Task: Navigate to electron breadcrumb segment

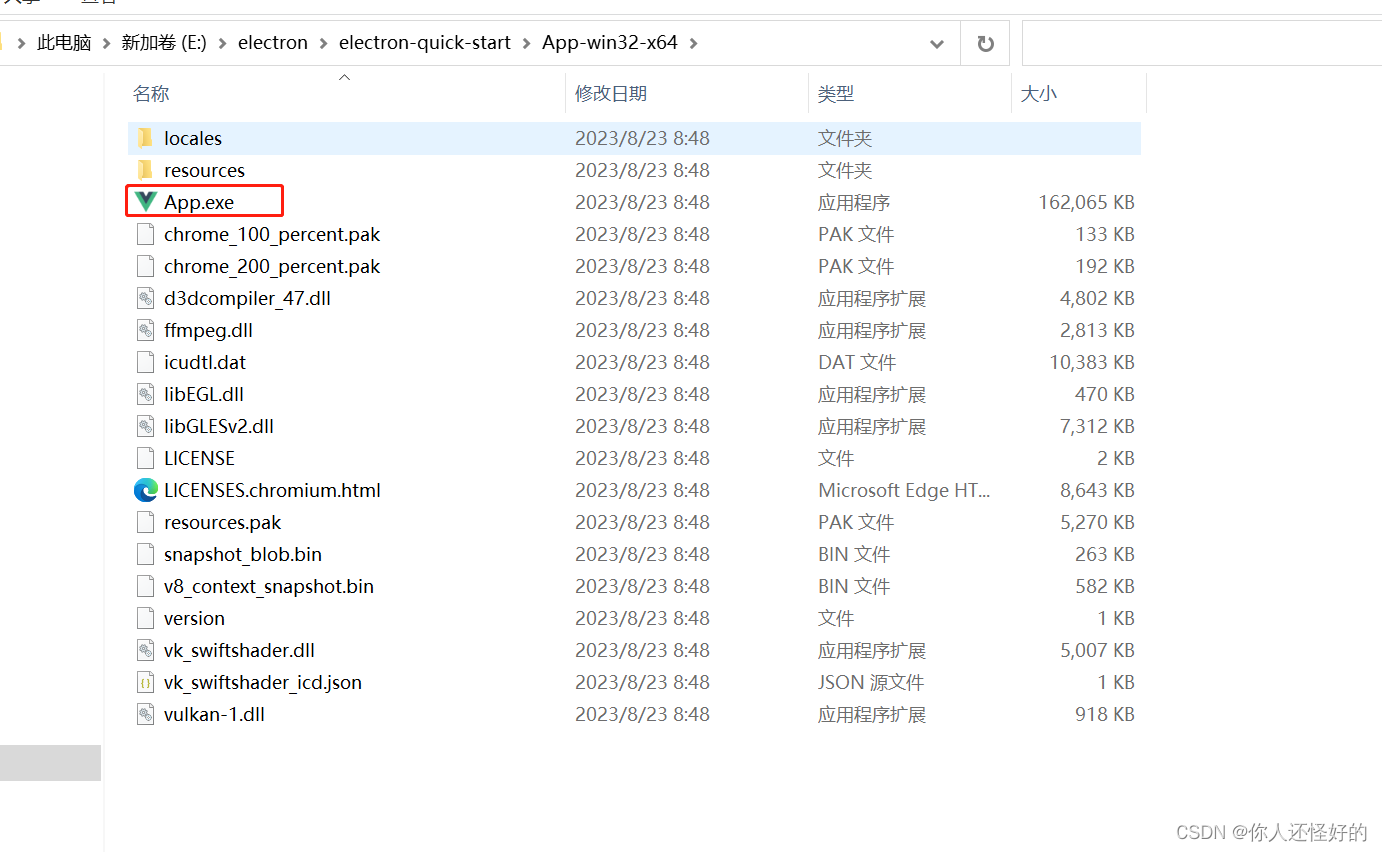Action: point(273,43)
